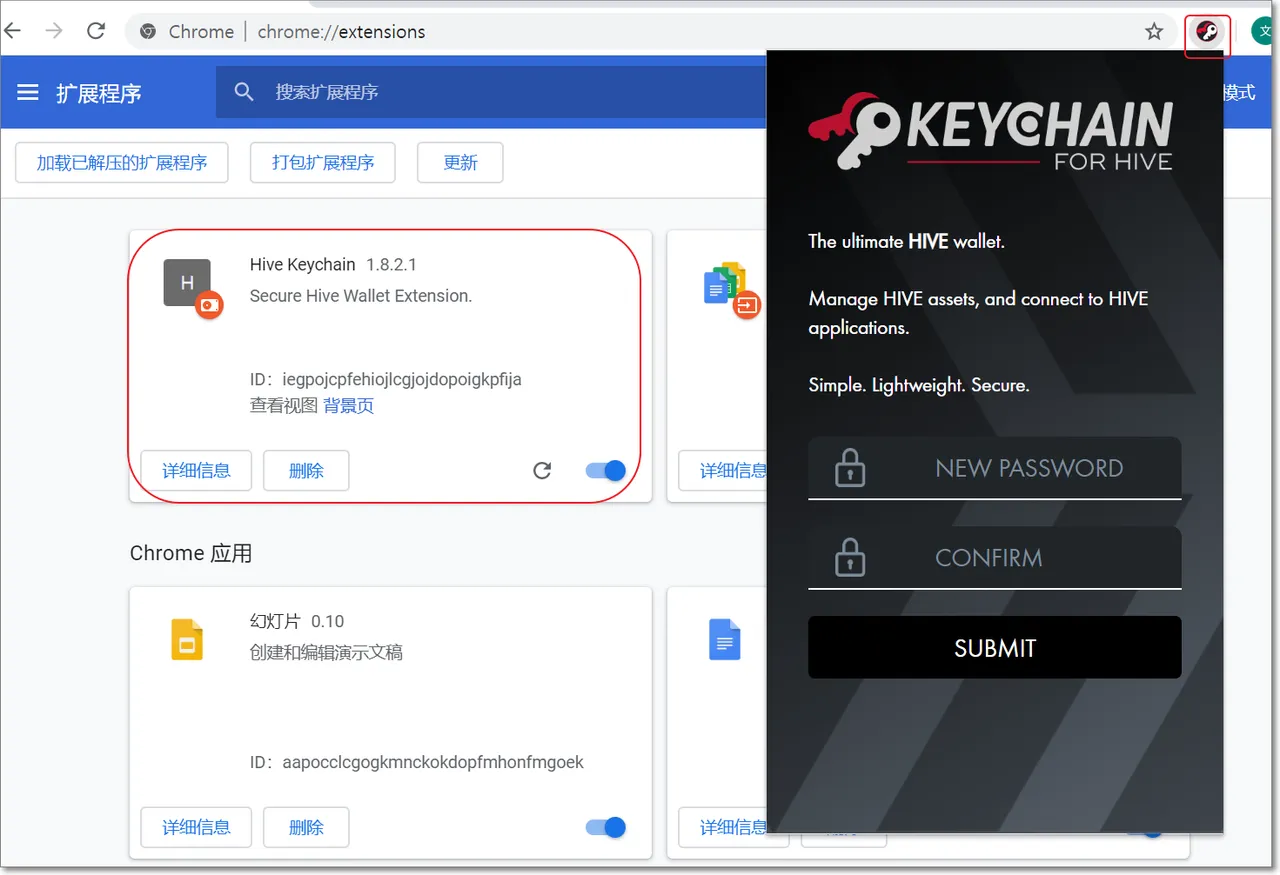
Task: Open 详细信息 for Hive Keychain
Action: (196, 470)
